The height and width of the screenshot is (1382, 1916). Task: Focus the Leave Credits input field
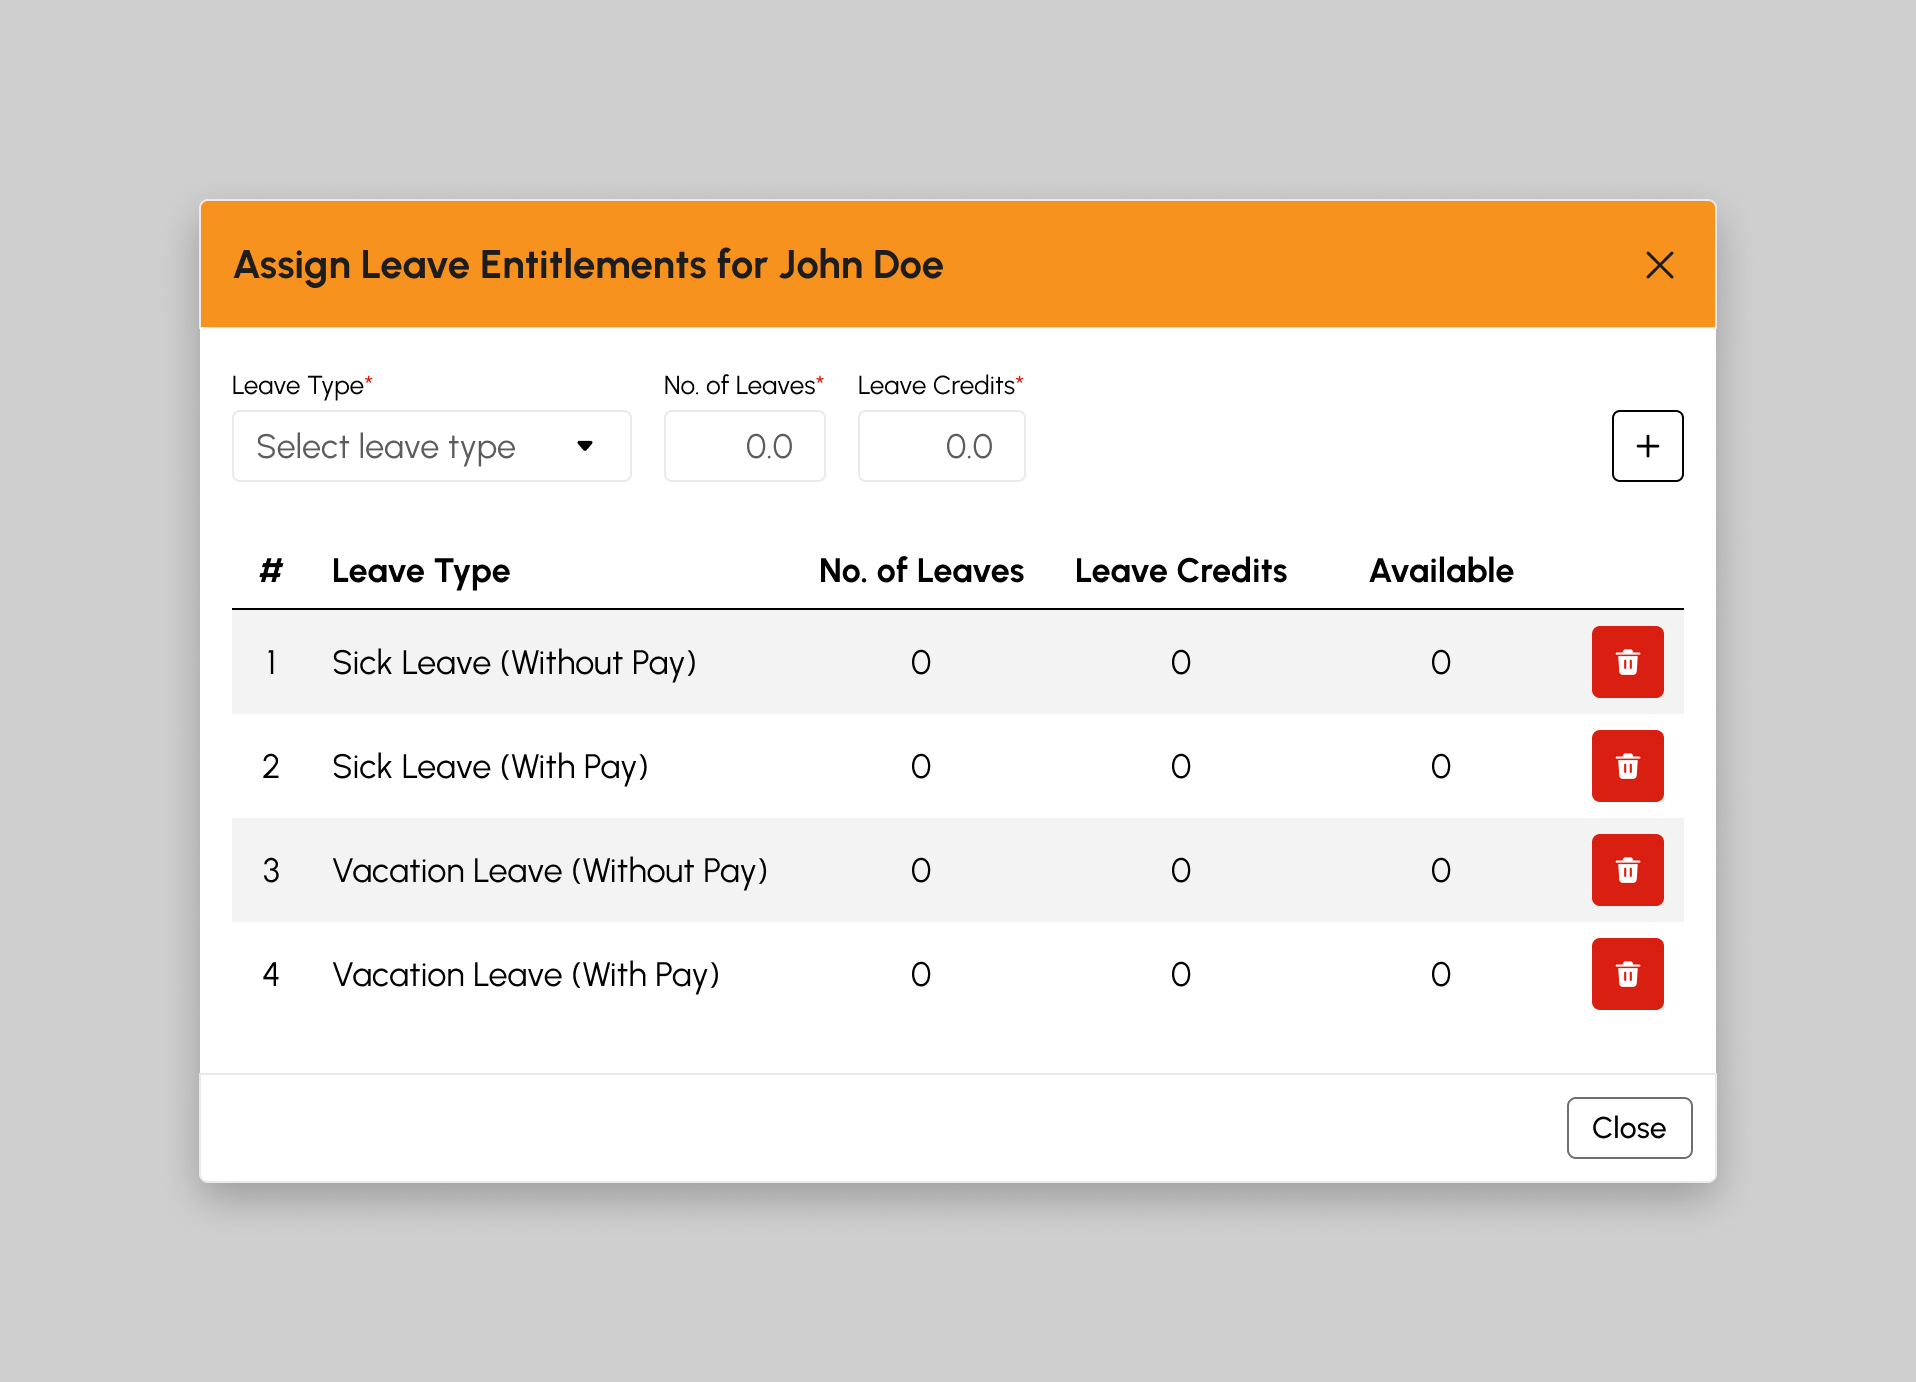pyautogui.click(x=941, y=446)
